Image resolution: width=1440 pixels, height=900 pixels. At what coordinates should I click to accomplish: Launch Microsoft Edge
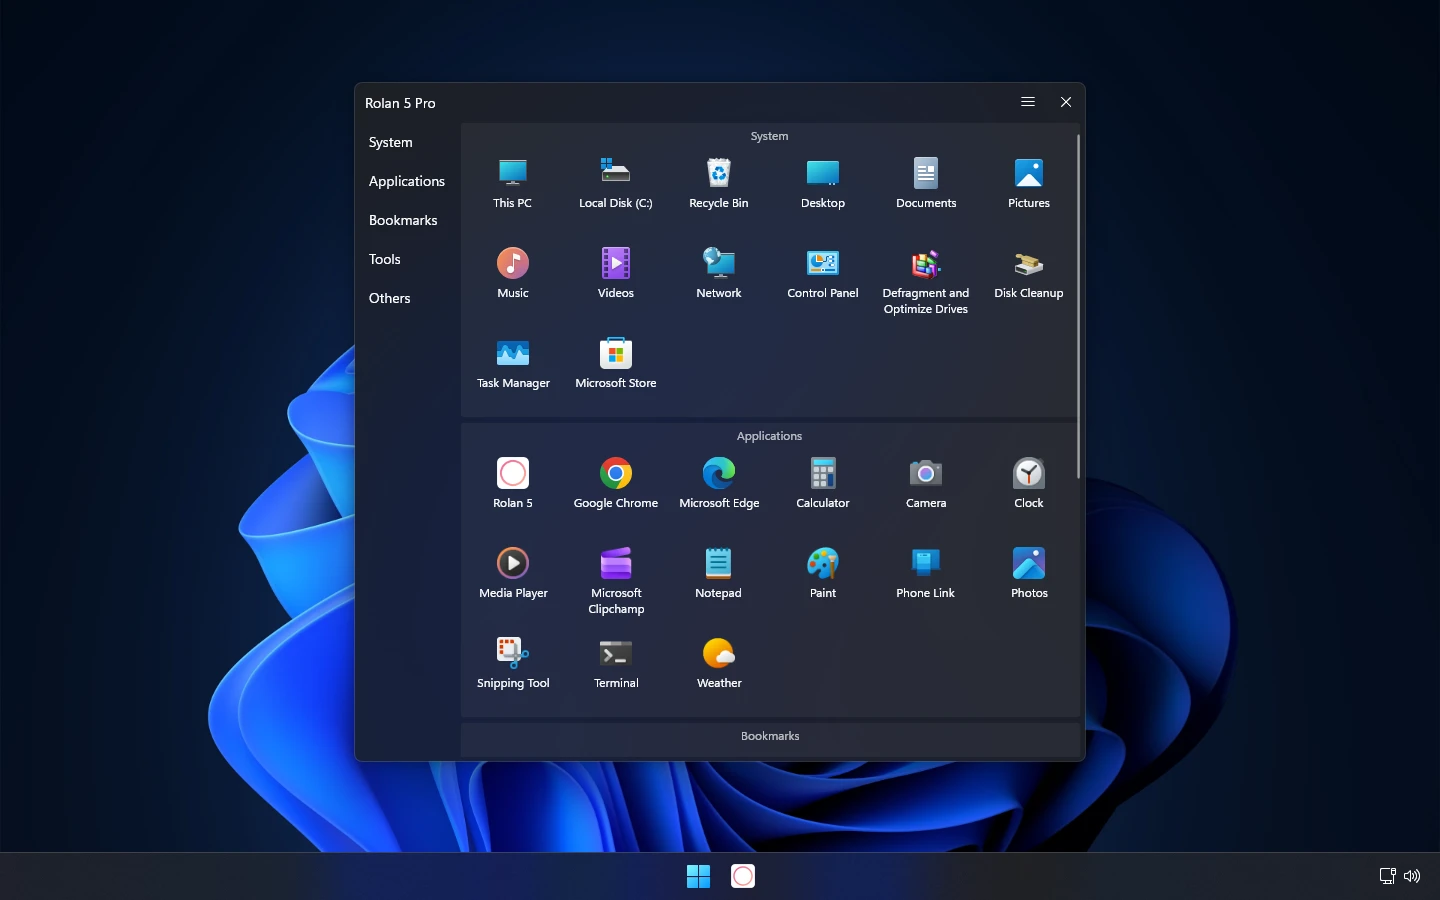719,483
